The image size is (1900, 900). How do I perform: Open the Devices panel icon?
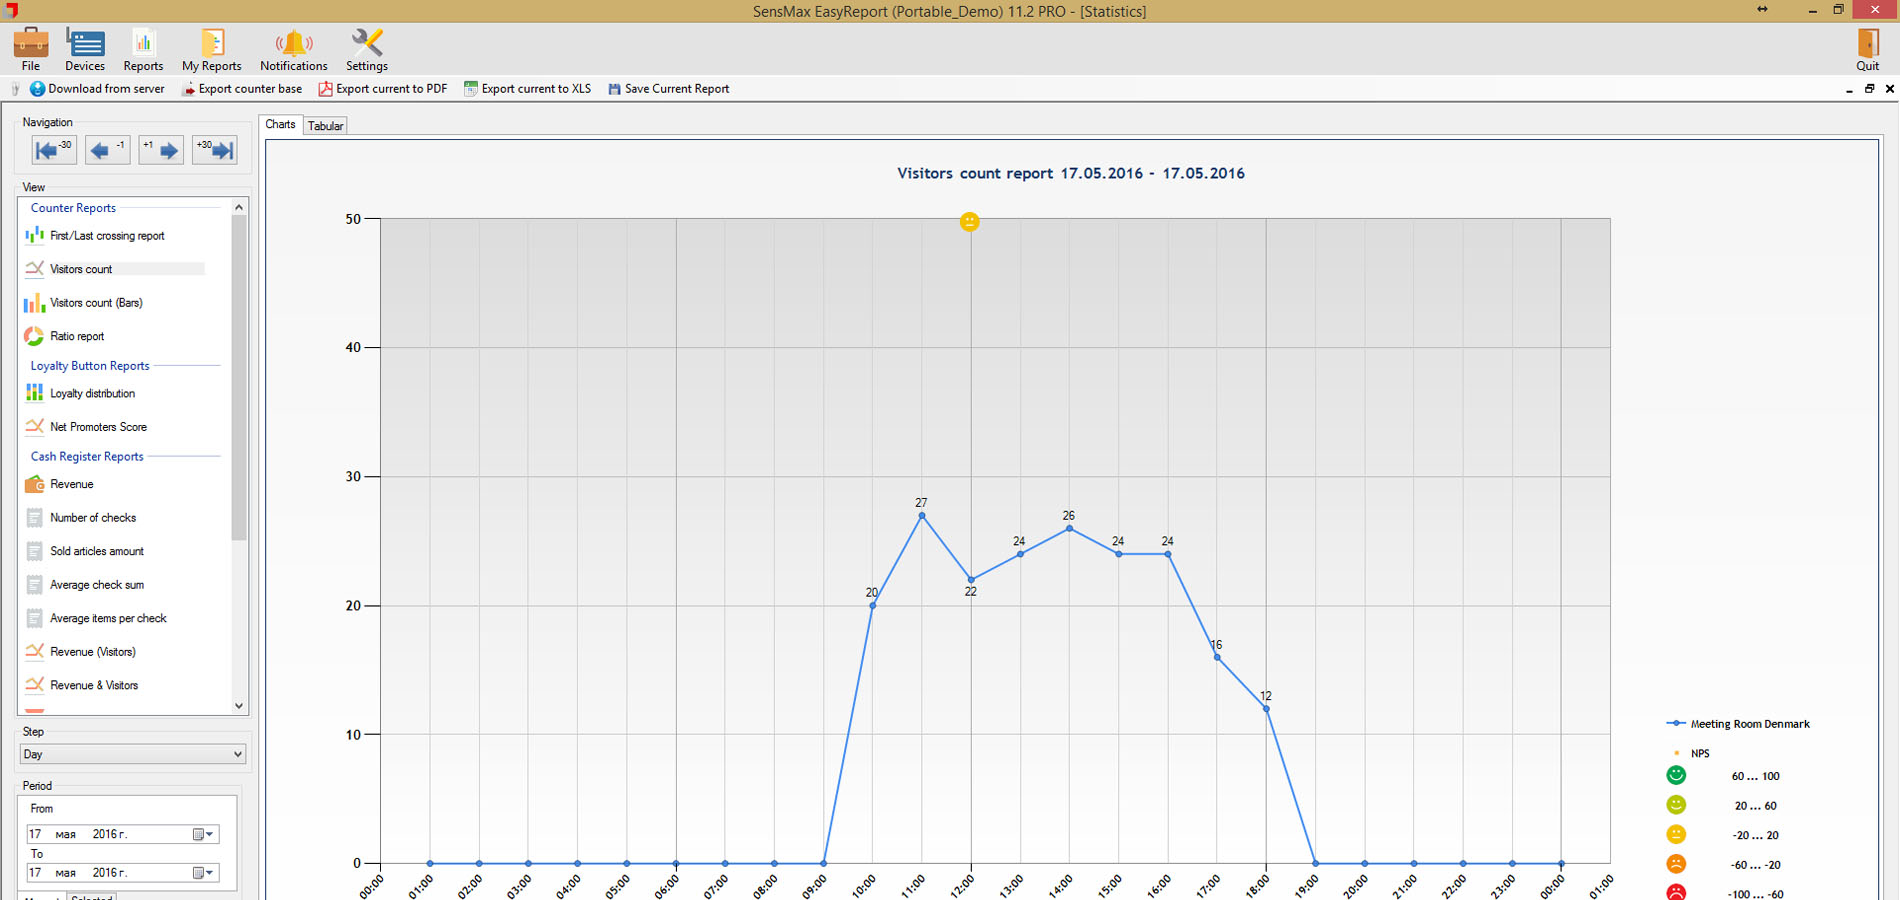(85, 44)
